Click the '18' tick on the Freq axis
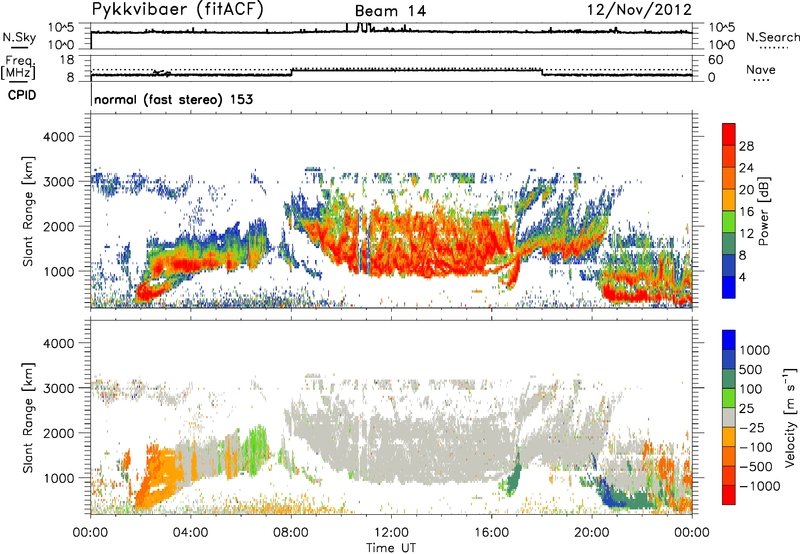Viewport: 800px width, 554px height. (67, 60)
